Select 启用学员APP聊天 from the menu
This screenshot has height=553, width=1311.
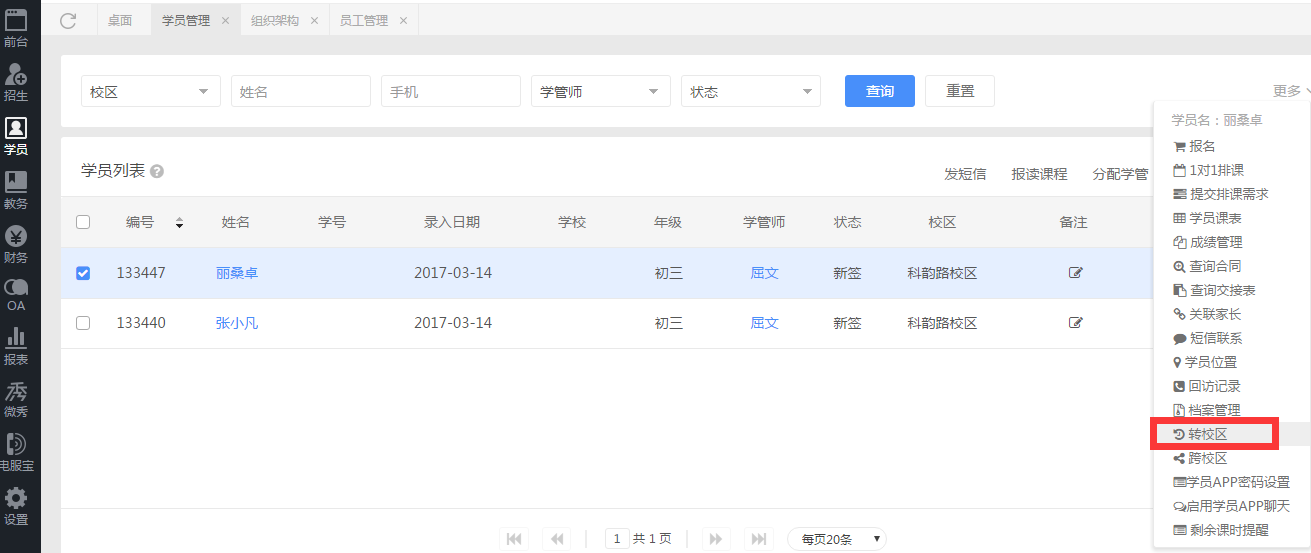point(1231,506)
